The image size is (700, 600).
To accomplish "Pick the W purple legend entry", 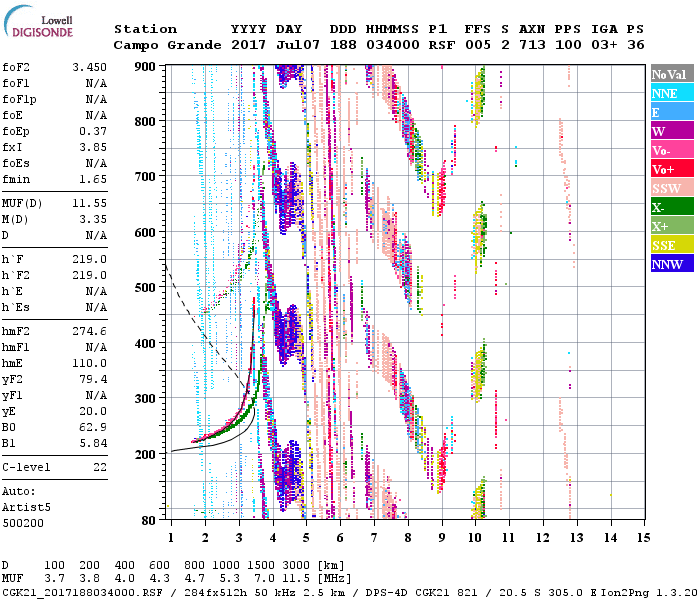I will pyautogui.click(x=671, y=131).
